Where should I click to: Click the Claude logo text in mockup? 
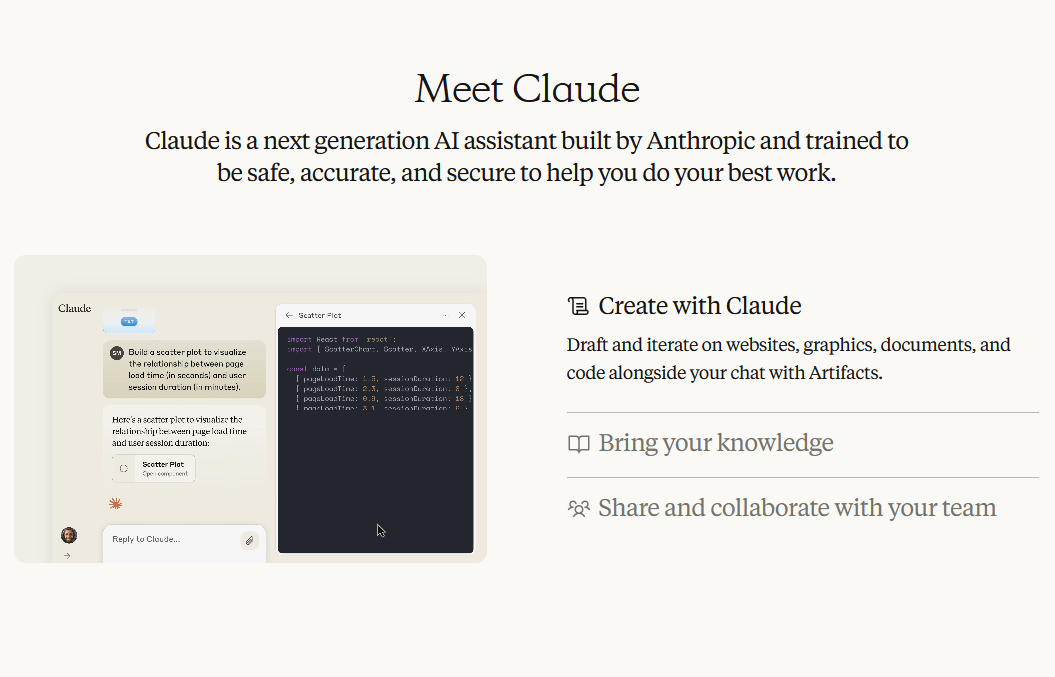click(x=75, y=308)
